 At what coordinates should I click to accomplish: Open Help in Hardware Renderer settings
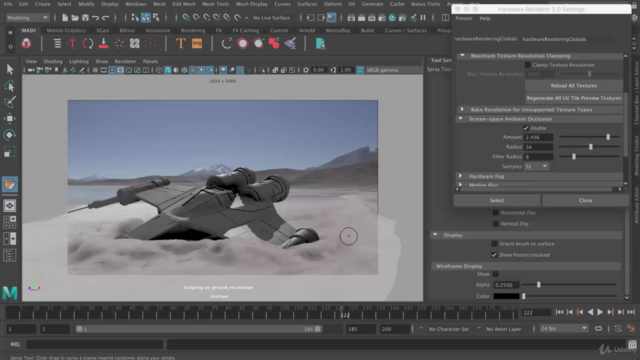point(484,18)
